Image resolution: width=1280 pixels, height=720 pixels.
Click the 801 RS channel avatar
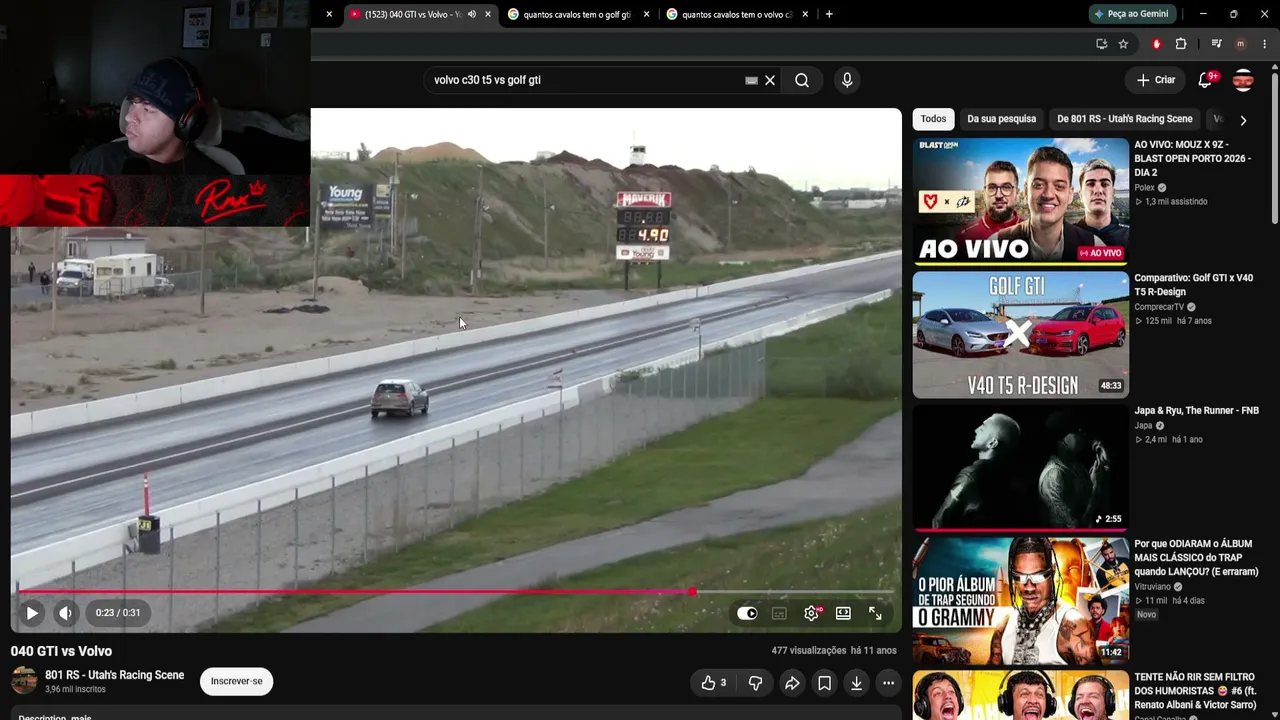24,681
